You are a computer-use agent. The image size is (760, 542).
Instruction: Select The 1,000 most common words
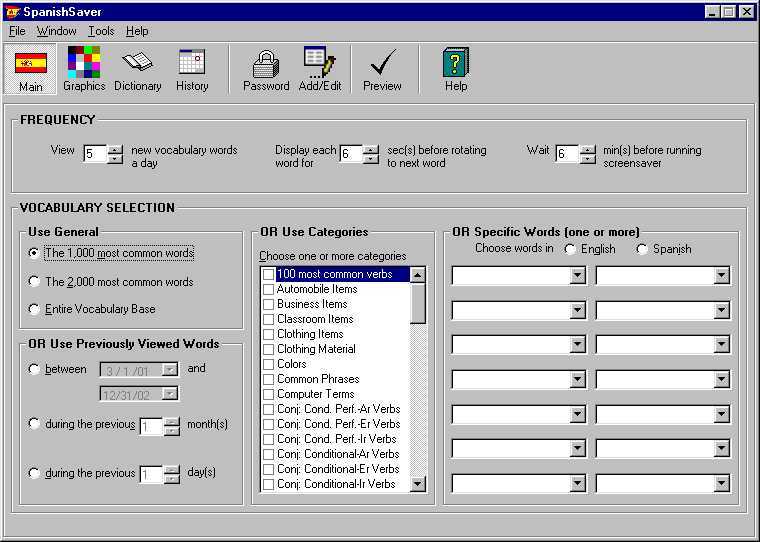click(x=33, y=253)
